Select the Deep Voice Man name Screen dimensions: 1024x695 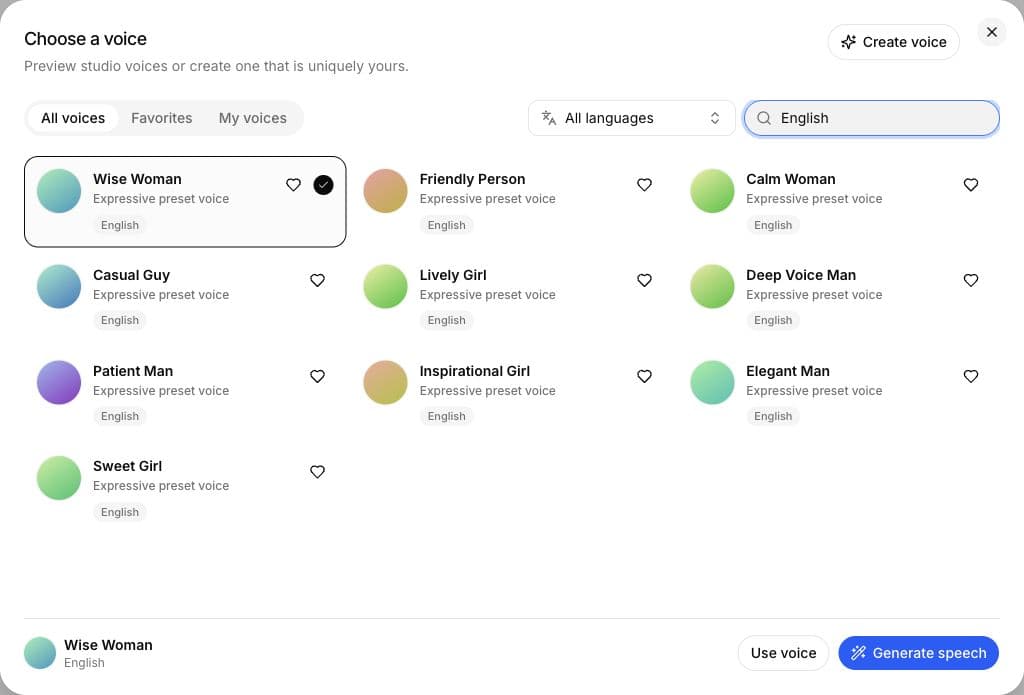(801, 275)
